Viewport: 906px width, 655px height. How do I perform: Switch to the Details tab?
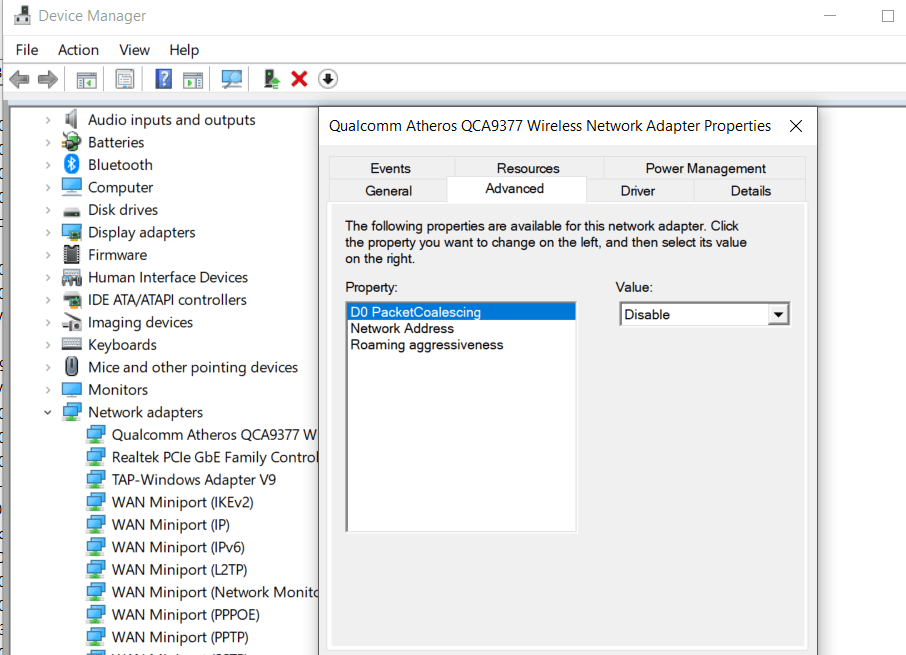tap(751, 191)
